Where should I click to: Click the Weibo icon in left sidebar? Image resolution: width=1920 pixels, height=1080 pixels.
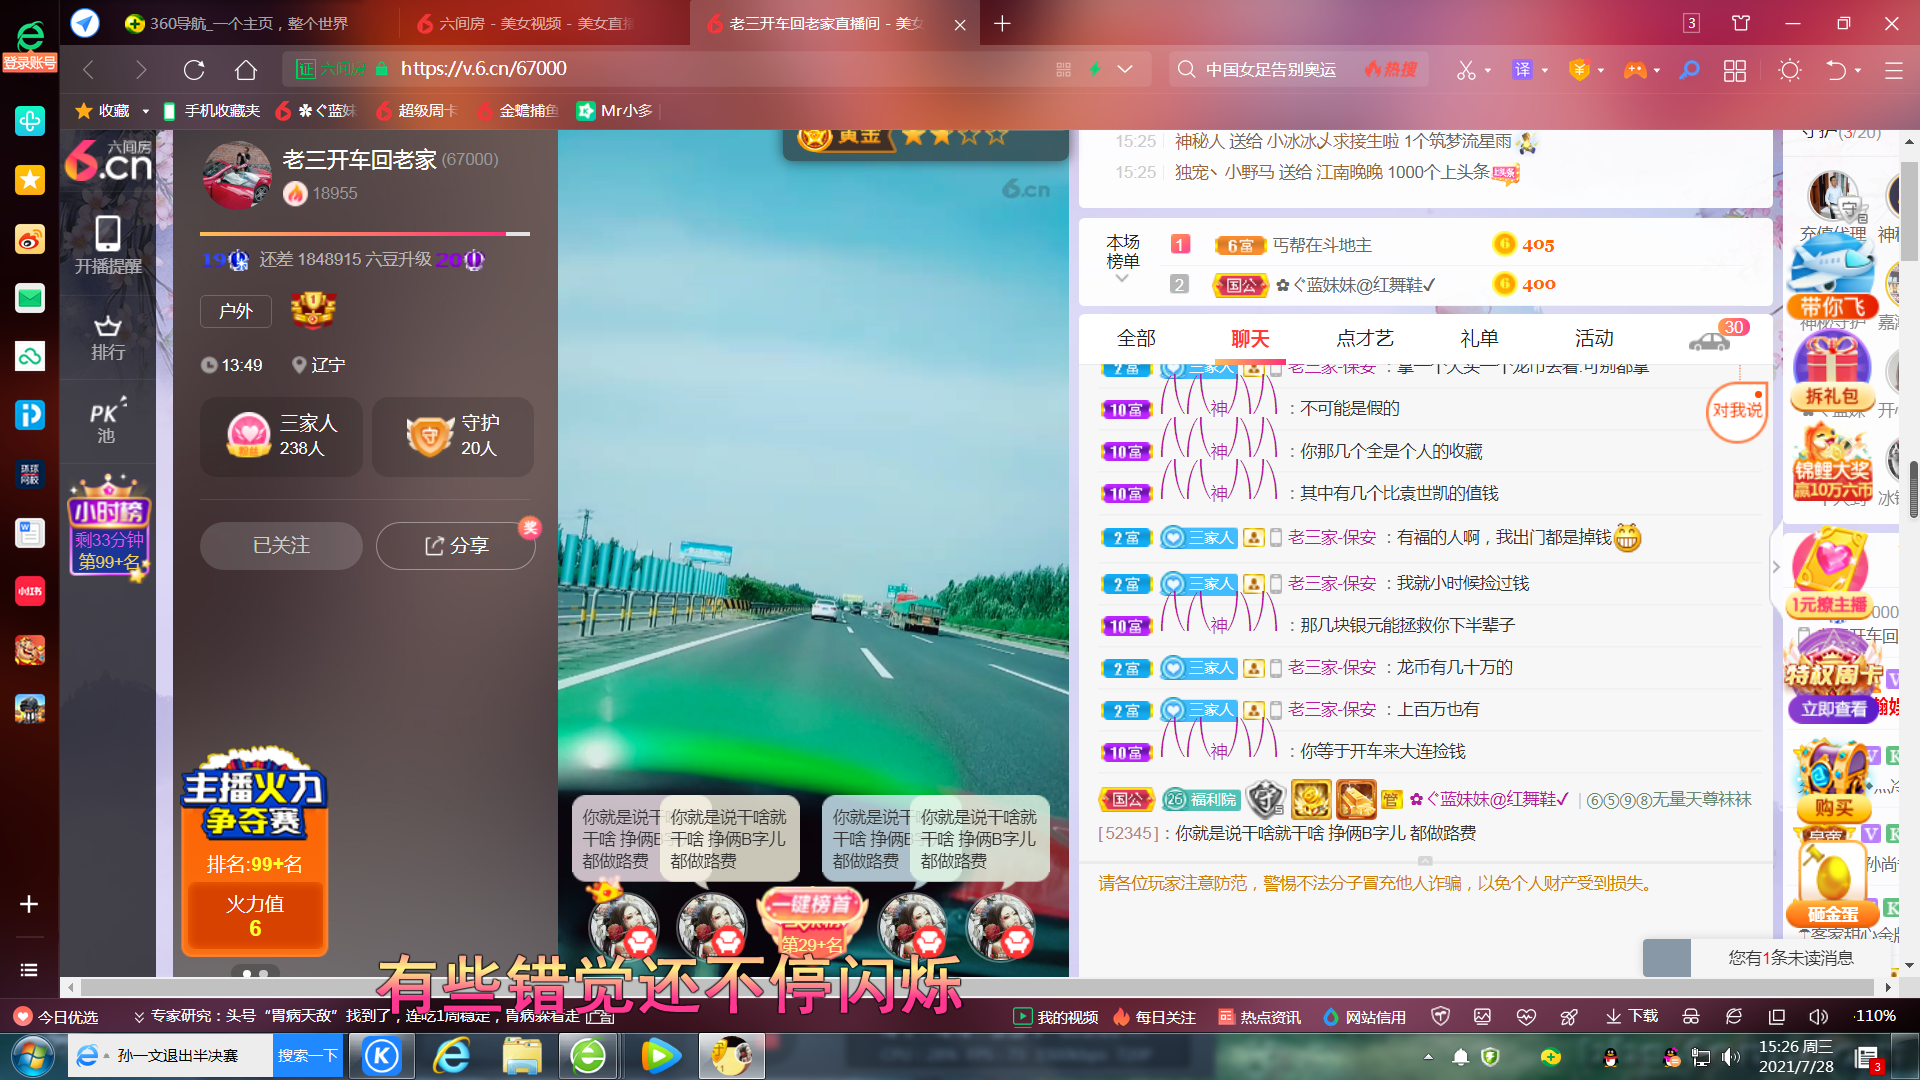tap(30, 239)
